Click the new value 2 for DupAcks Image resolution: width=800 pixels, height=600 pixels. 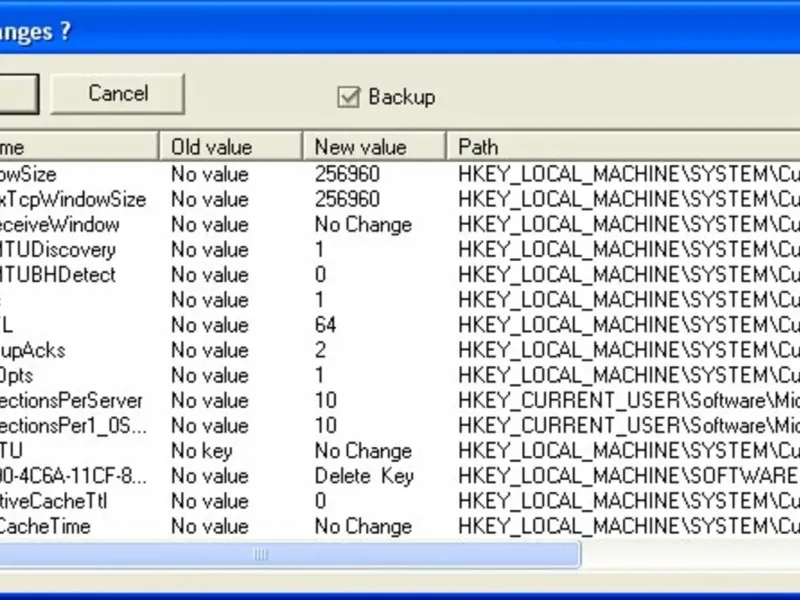[x=320, y=350]
